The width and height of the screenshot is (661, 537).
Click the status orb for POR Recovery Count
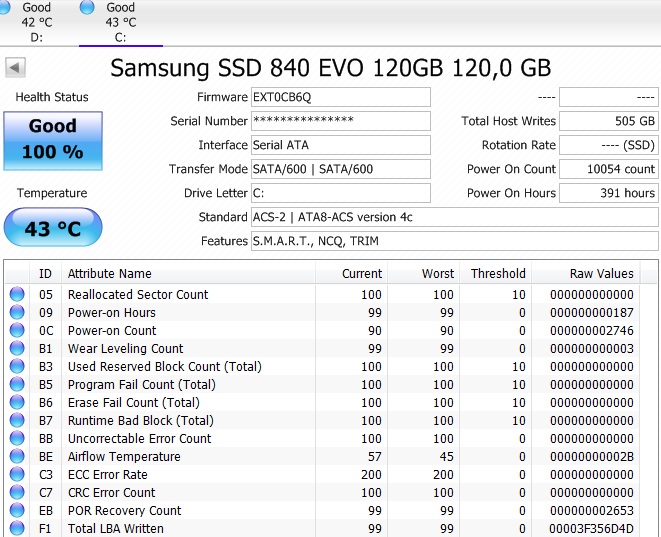17,510
